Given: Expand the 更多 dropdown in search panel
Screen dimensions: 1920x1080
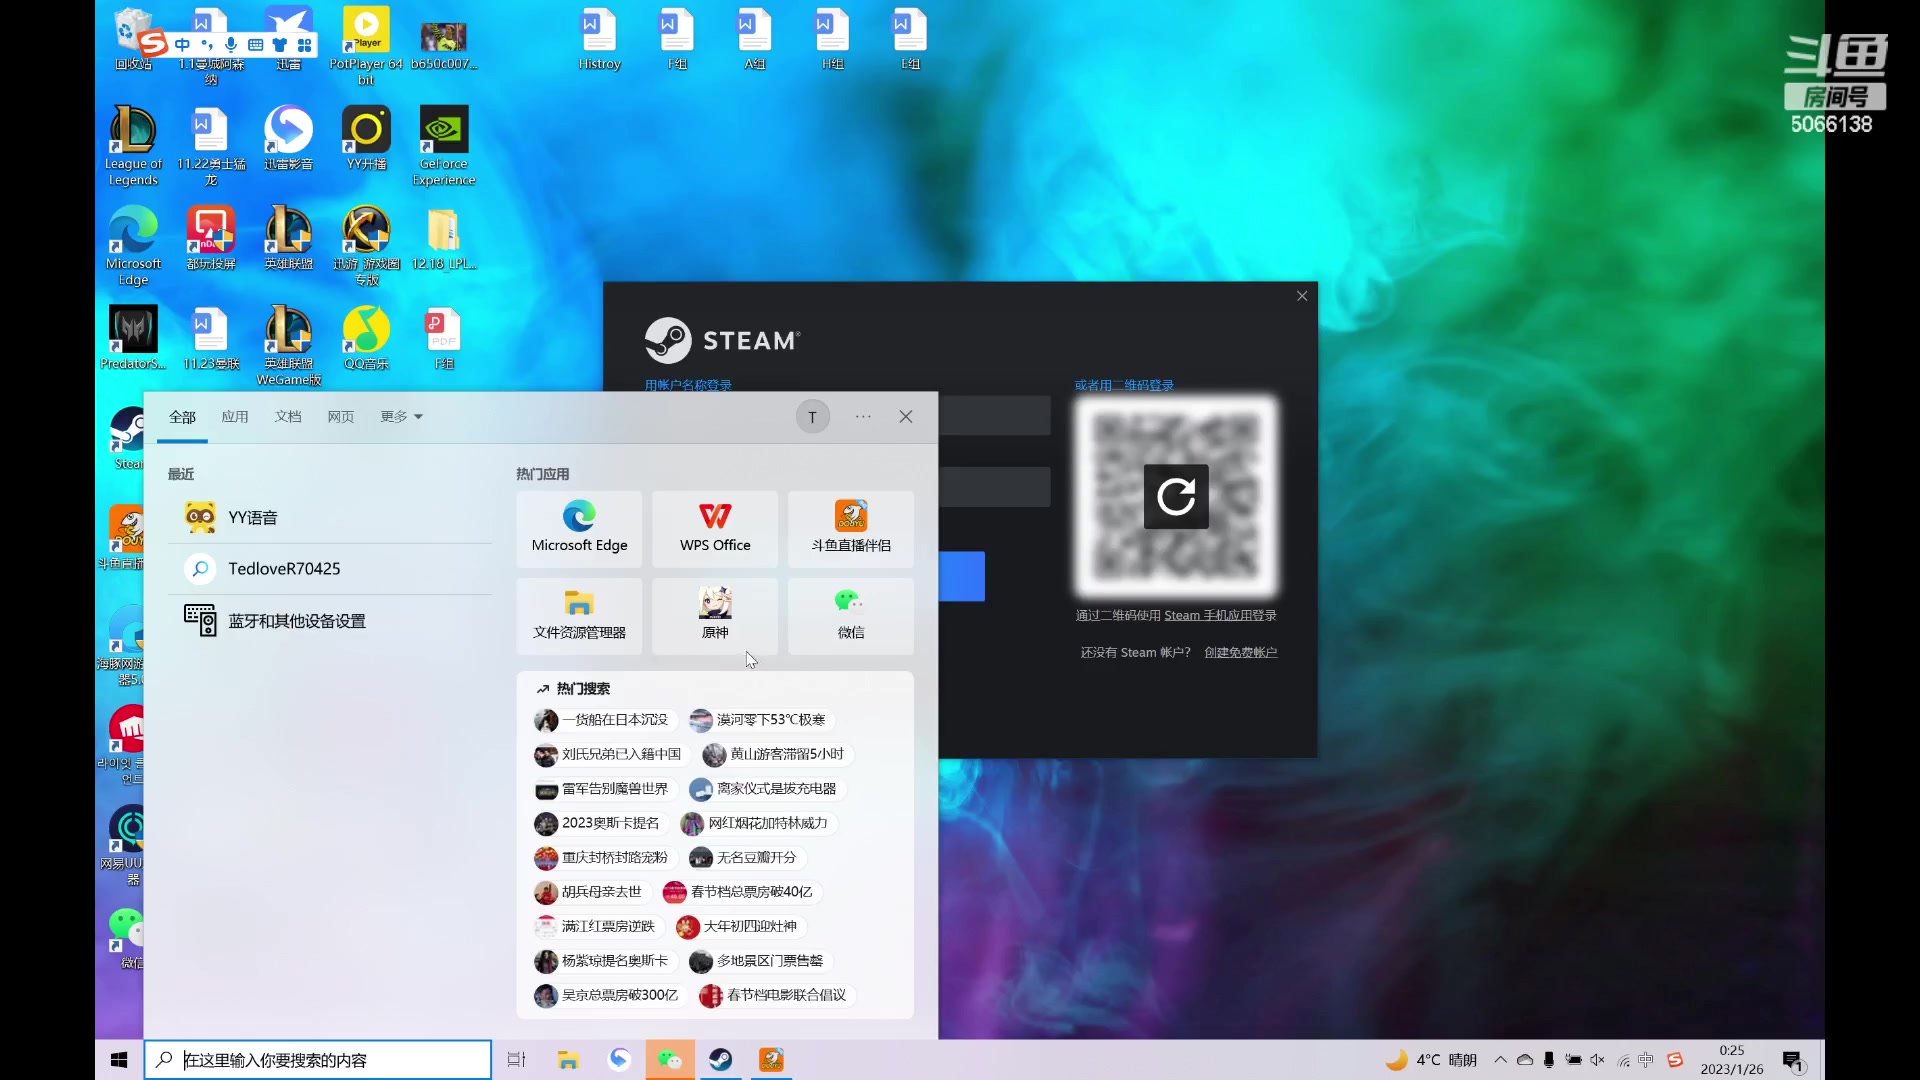Looking at the screenshot, I should pos(401,417).
